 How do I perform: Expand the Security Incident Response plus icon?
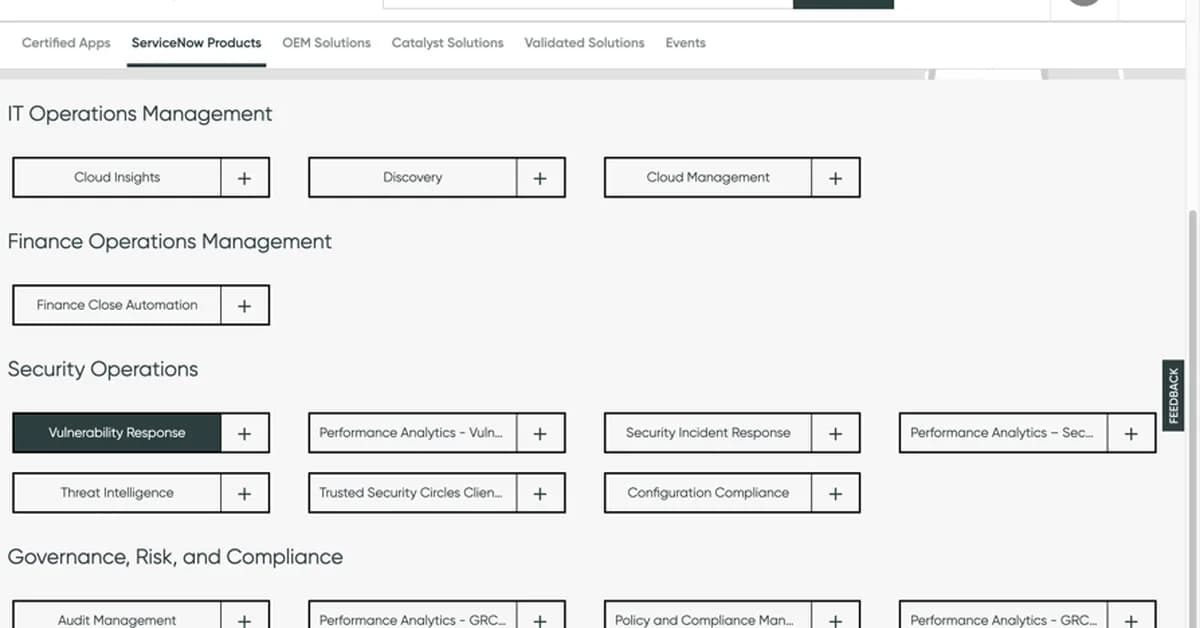click(836, 434)
